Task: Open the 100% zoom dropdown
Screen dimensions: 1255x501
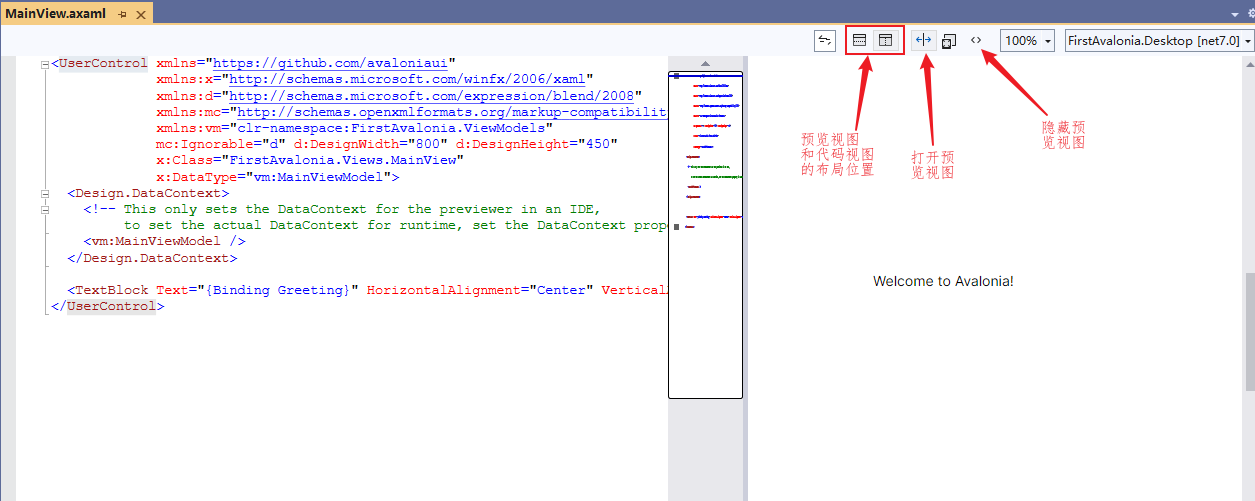Action: point(1028,41)
